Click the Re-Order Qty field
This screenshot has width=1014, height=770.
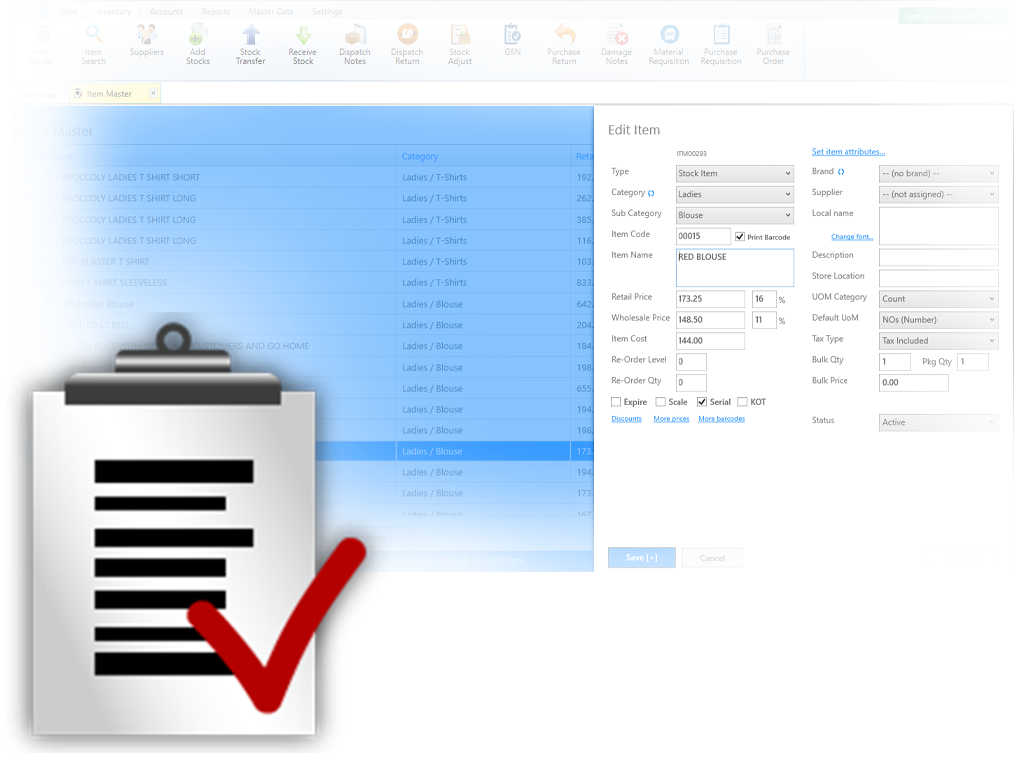tap(691, 382)
